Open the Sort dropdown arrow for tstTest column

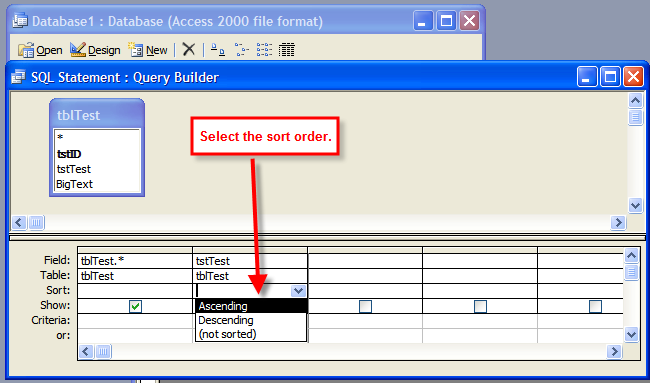(x=298, y=291)
